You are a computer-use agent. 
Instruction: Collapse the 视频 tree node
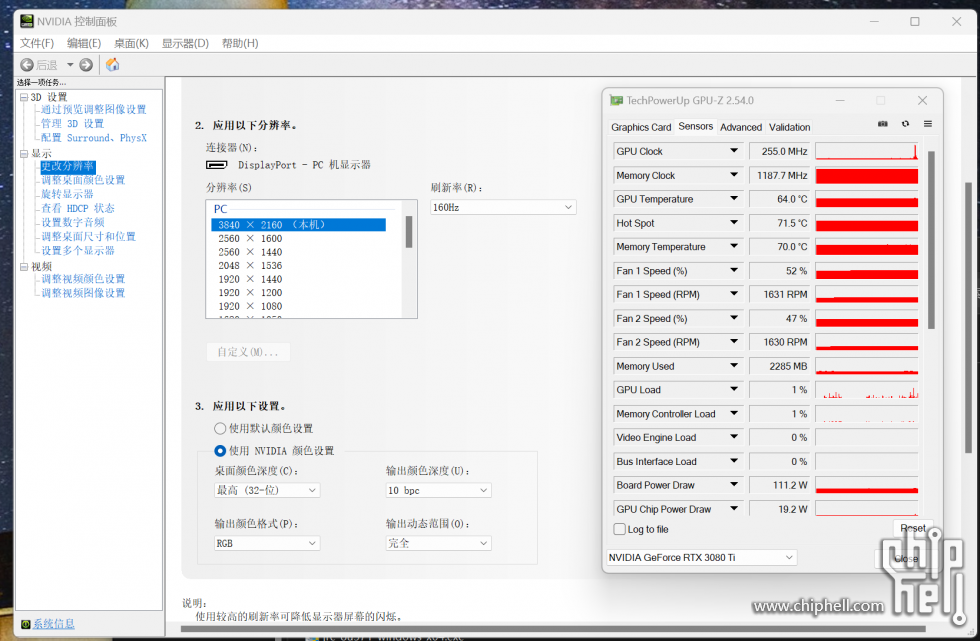24,267
